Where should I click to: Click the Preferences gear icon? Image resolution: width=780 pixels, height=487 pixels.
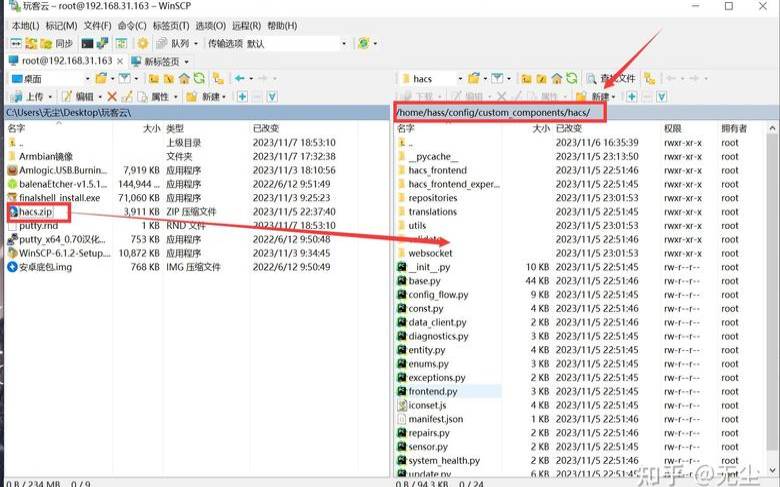click(x=143, y=44)
